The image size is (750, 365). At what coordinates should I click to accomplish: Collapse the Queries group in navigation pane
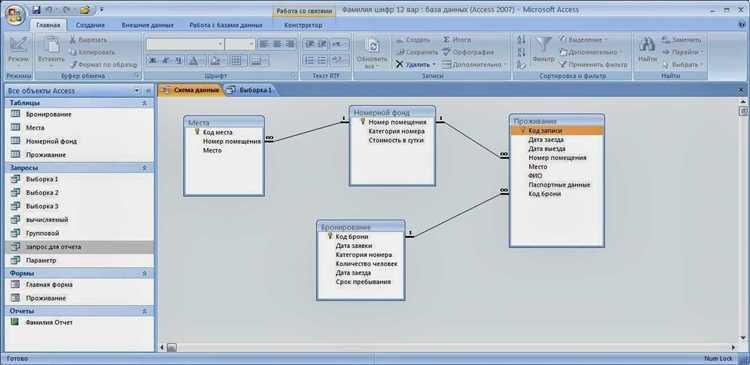144,168
